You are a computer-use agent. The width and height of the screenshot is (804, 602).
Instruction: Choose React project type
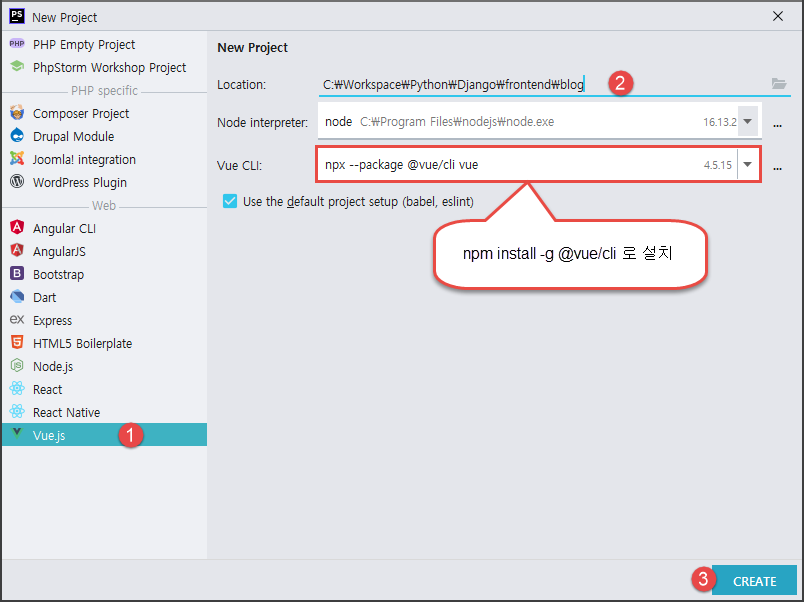click(x=104, y=389)
